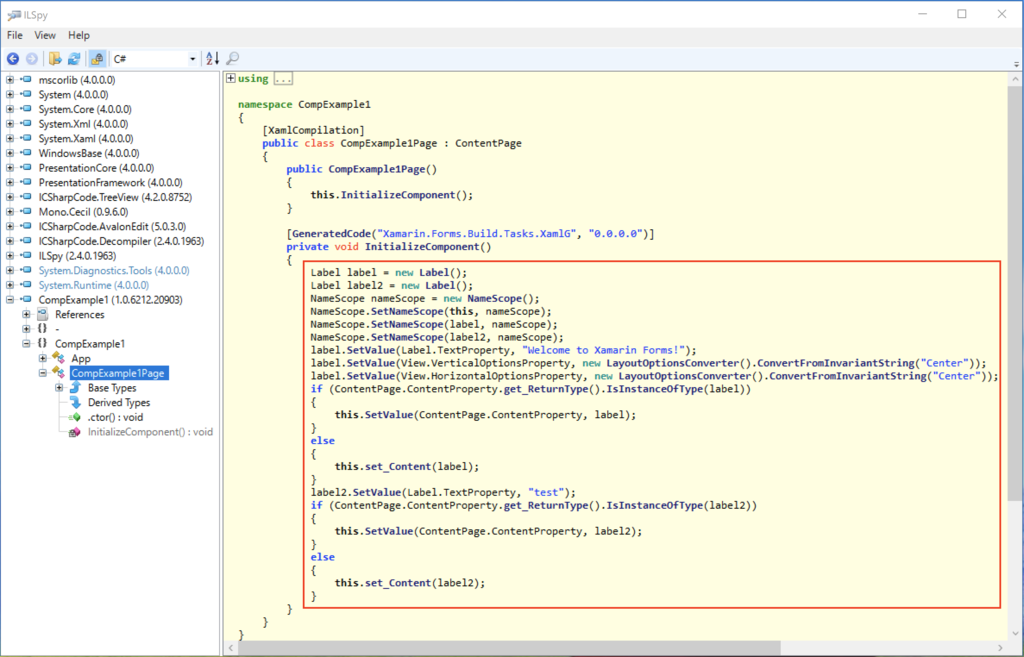Click the .ctor method icon
Viewport: 1024px width, 657px height.
[x=74, y=417]
